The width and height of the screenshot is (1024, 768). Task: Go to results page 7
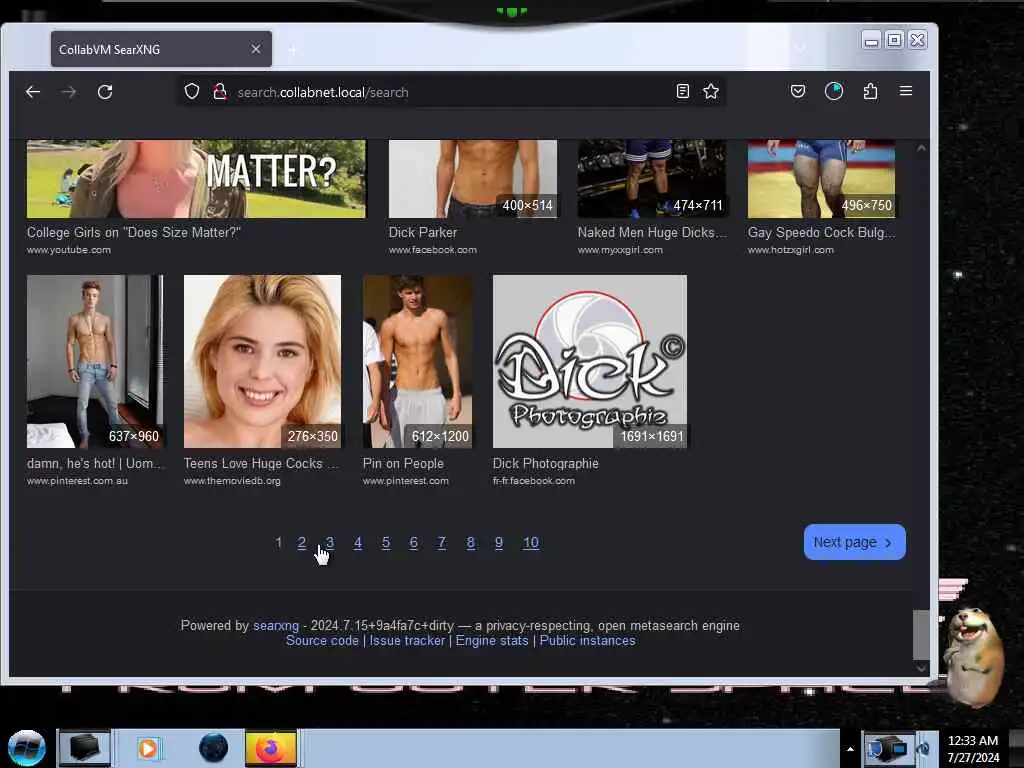[441, 543]
